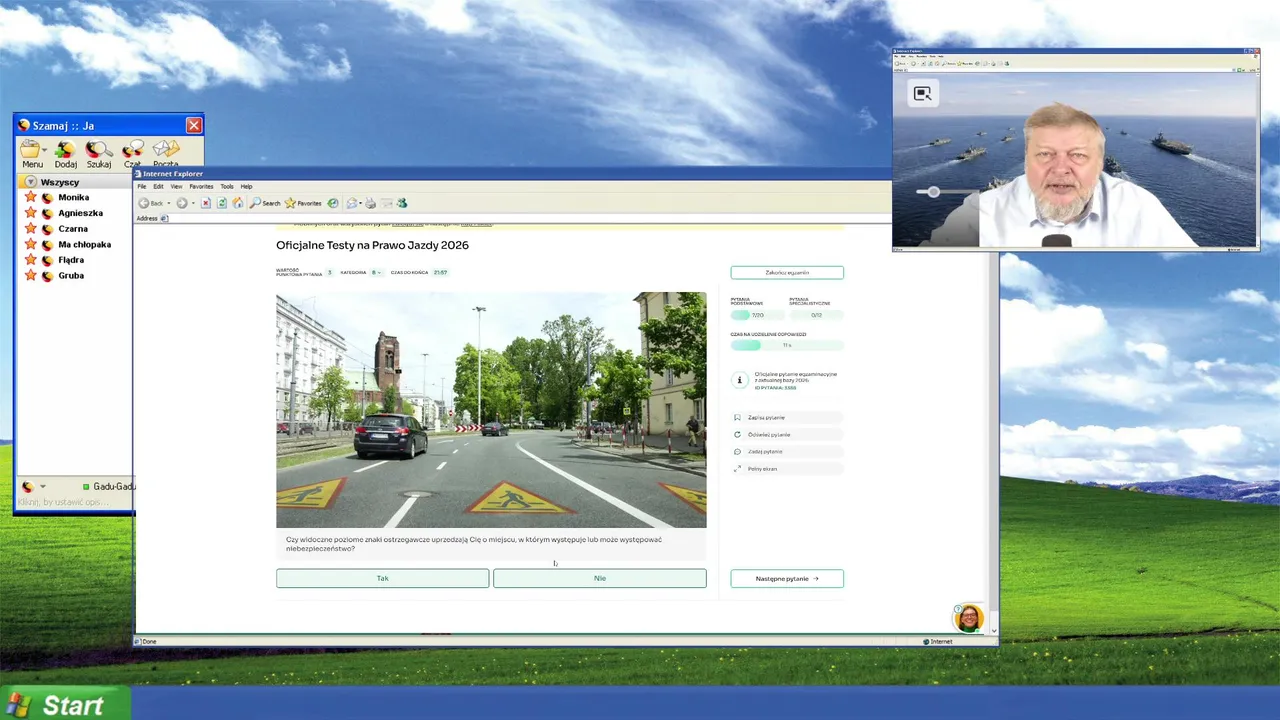The width and height of the screenshot is (1280, 720).
Task: Answer the question with Nie
Action: pyautogui.click(x=599, y=578)
